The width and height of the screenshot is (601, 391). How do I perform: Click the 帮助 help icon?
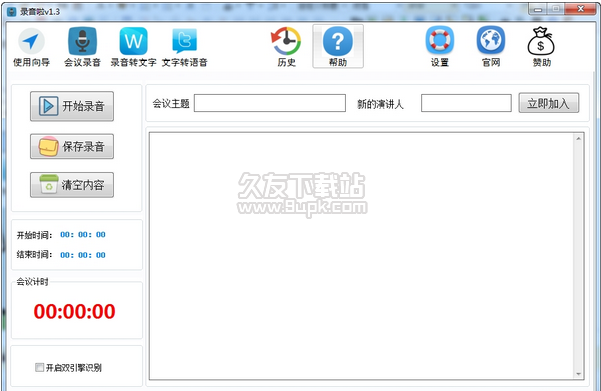[338, 47]
